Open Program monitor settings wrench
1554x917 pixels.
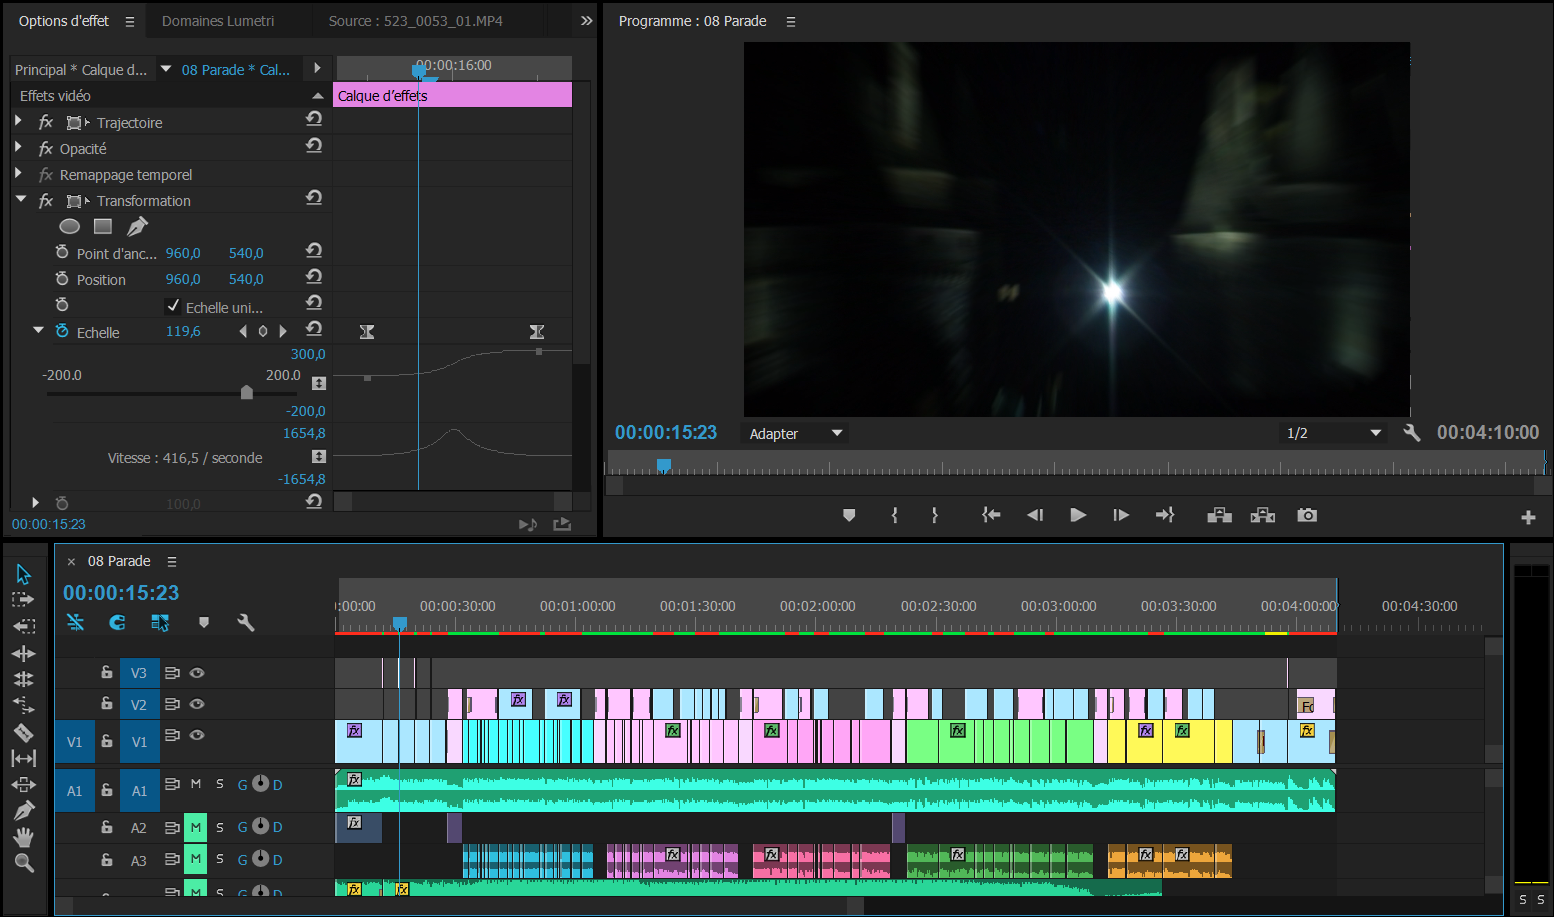[1411, 433]
